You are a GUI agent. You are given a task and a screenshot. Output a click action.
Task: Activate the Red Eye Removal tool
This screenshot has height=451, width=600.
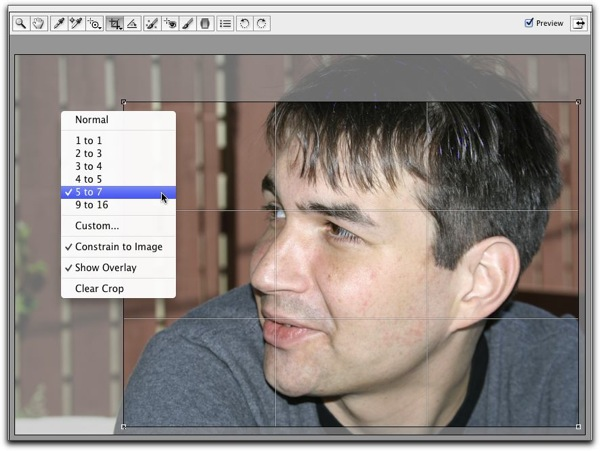click(169, 23)
